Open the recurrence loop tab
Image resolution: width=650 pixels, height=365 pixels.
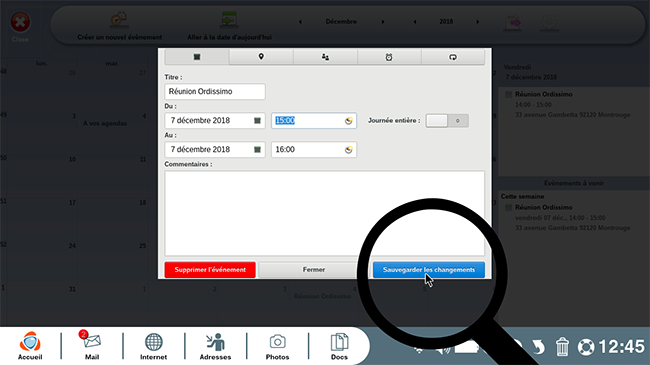tap(453, 57)
